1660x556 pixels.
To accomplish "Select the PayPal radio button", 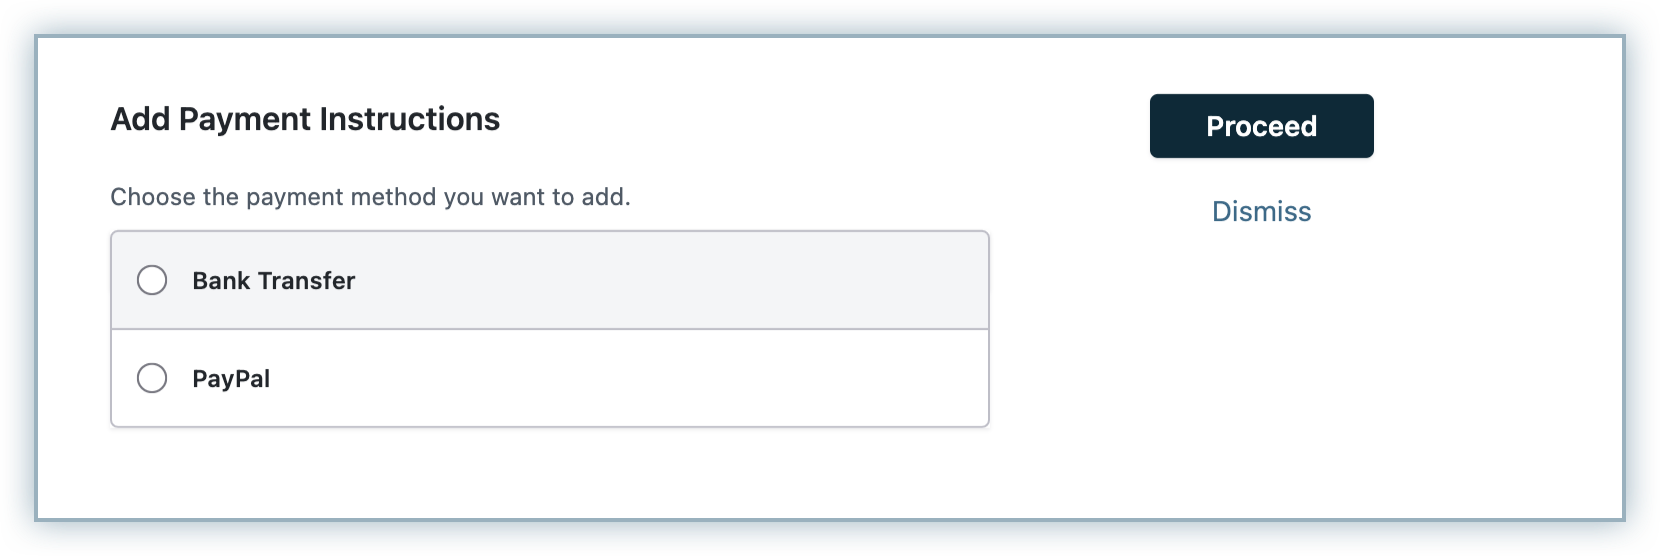I will click(152, 378).
